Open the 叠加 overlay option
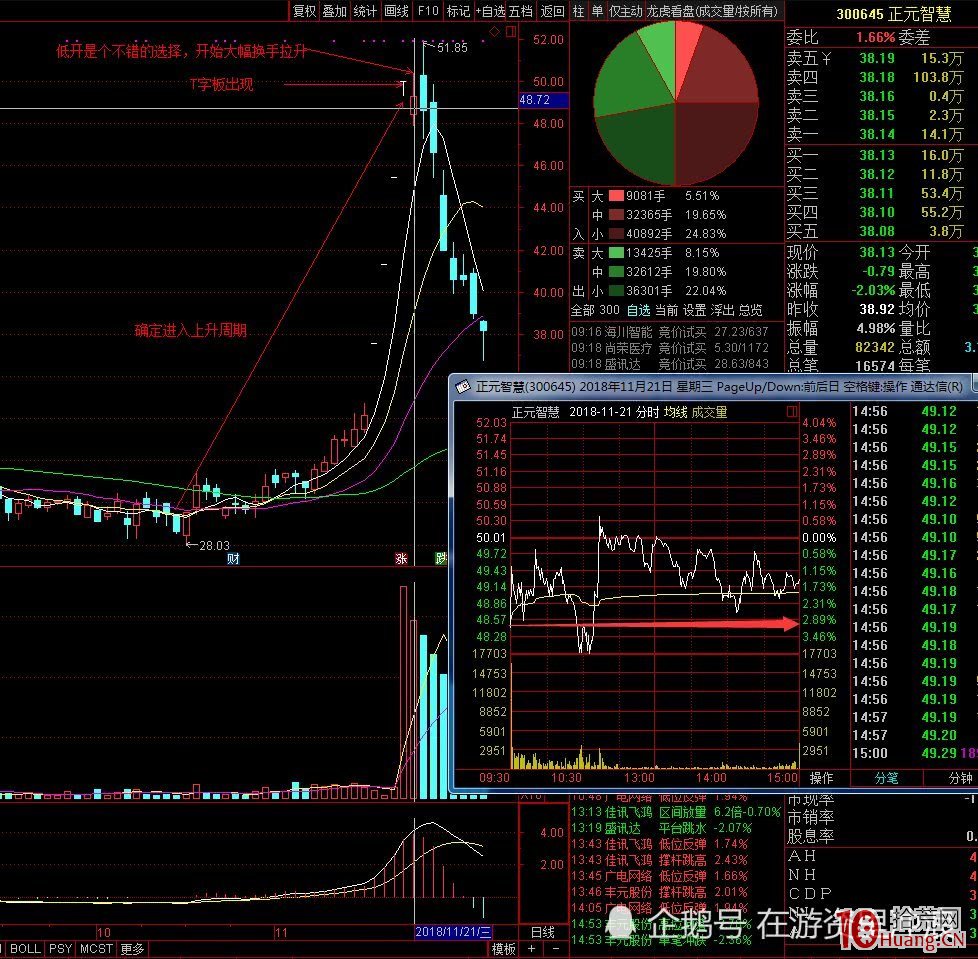Viewport: 978px width, 959px height. [x=334, y=11]
